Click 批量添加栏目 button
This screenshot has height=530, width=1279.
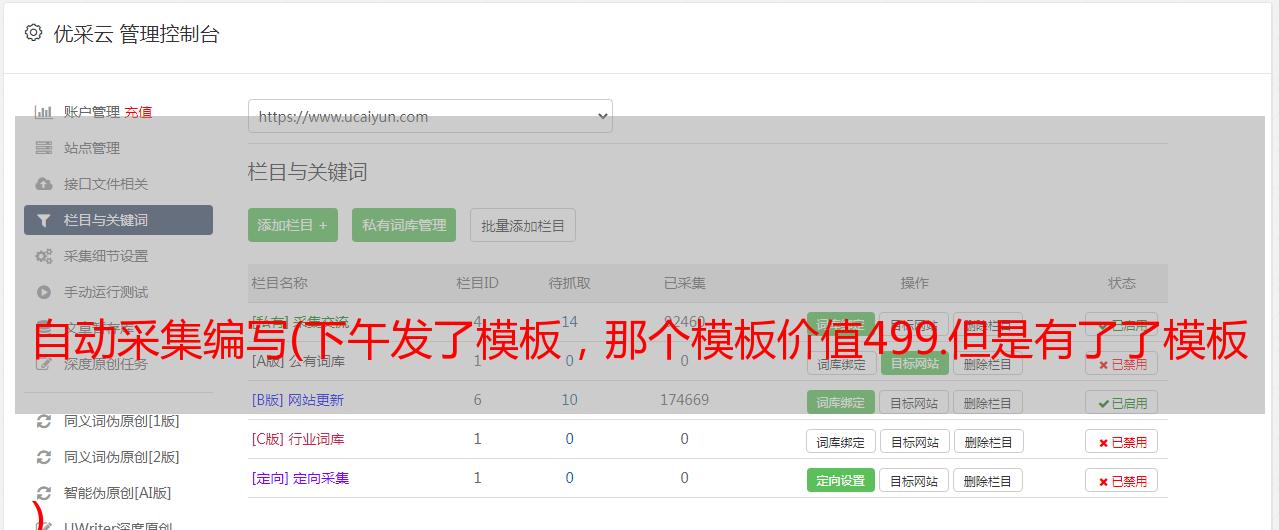coord(523,225)
